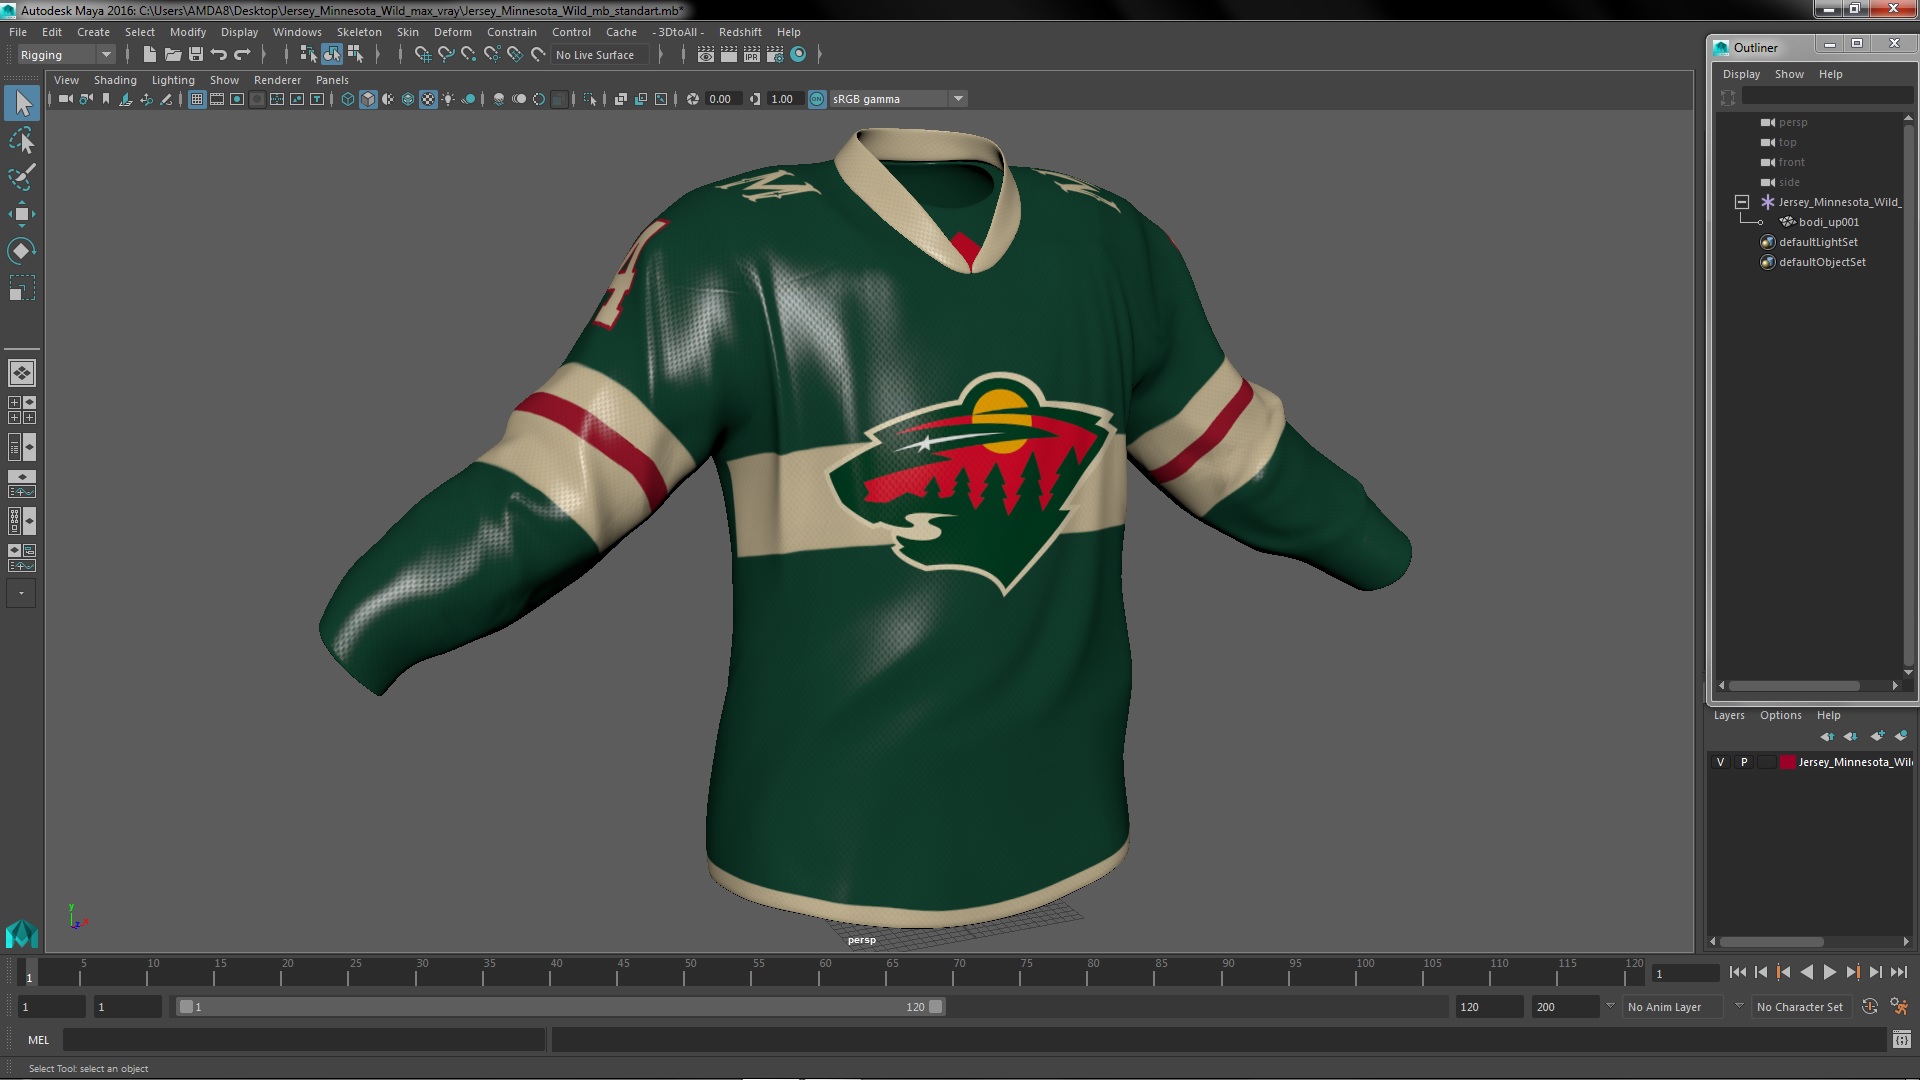Screen dimensions: 1920x1080
Task: Collapse the Jersey_Minnesota_Wild_ outliner node
Action: (x=1742, y=202)
